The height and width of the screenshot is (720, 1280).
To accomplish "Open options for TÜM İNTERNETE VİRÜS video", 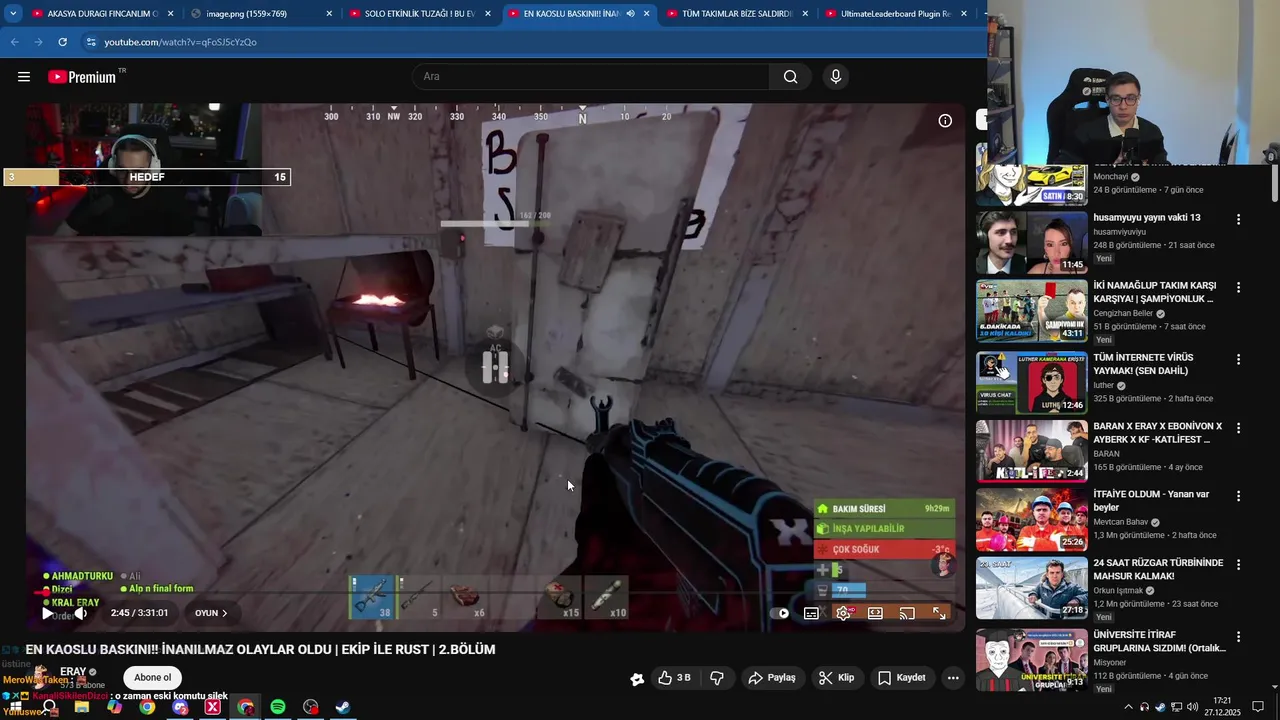I will pyautogui.click(x=1238, y=359).
